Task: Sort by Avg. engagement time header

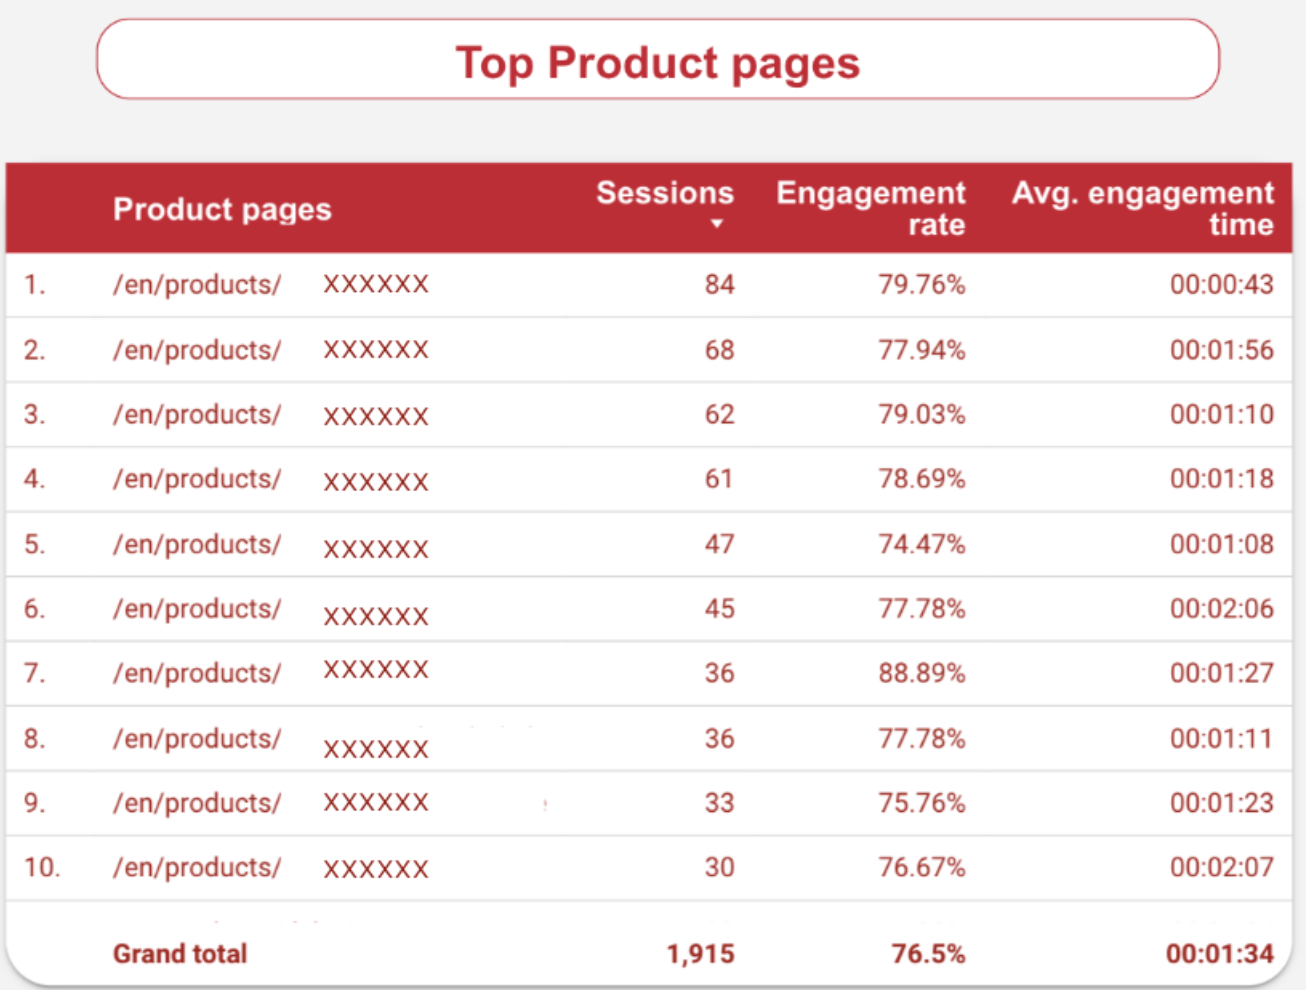Action: (x=1142, y=208)
